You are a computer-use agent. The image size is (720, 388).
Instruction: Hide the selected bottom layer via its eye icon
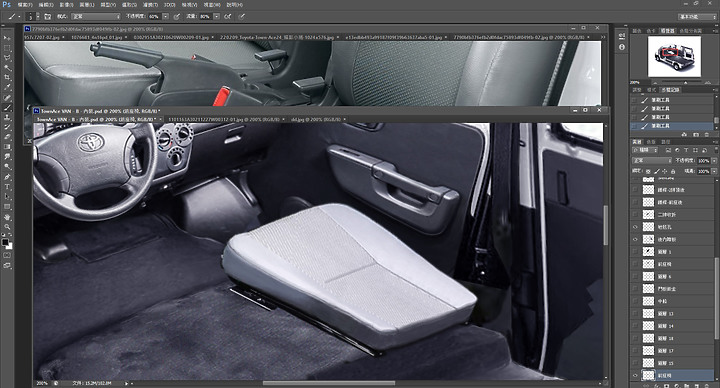coord(635,375)
